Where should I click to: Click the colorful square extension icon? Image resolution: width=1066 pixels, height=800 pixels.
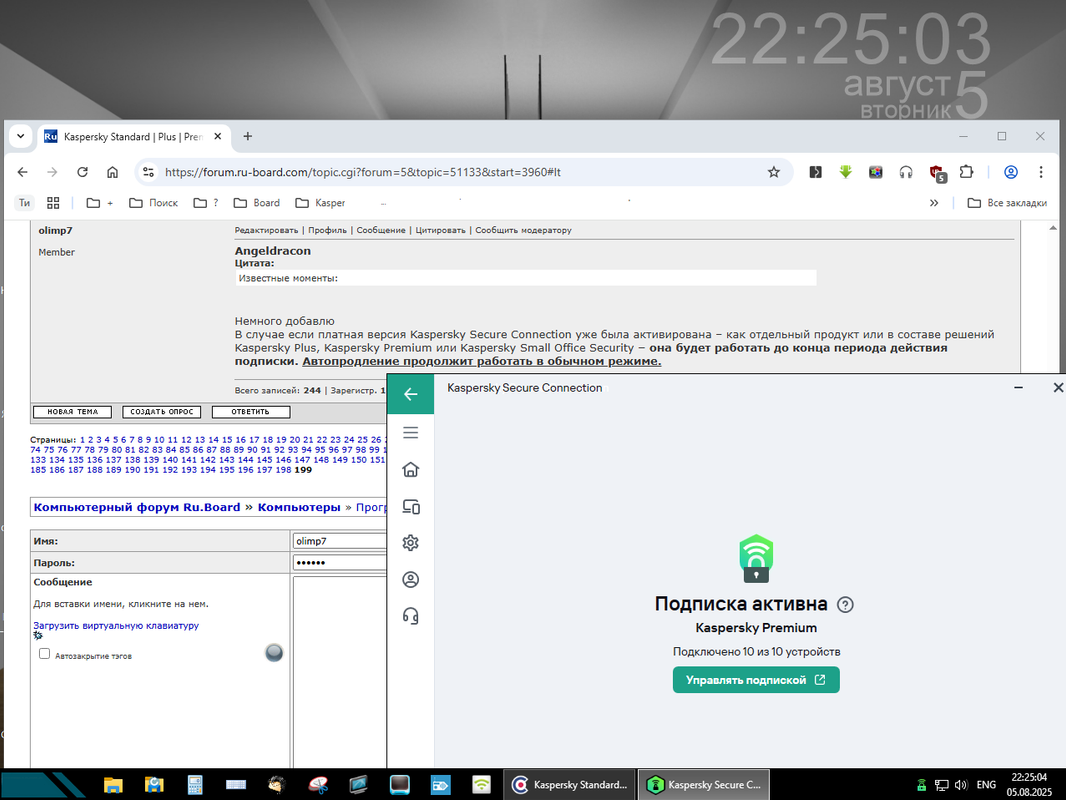(876, 172)
